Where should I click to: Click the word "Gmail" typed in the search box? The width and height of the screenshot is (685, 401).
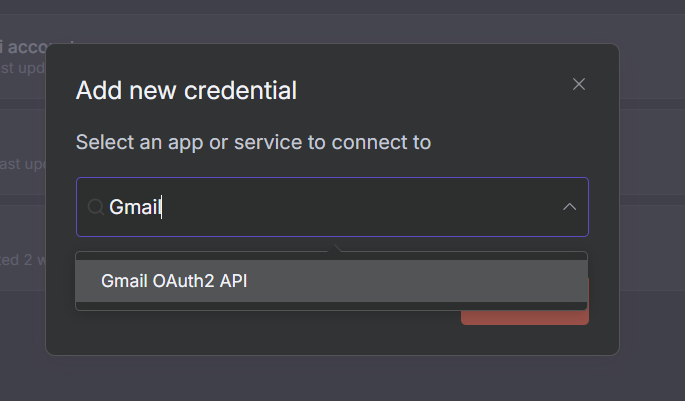tap(134, 207)
